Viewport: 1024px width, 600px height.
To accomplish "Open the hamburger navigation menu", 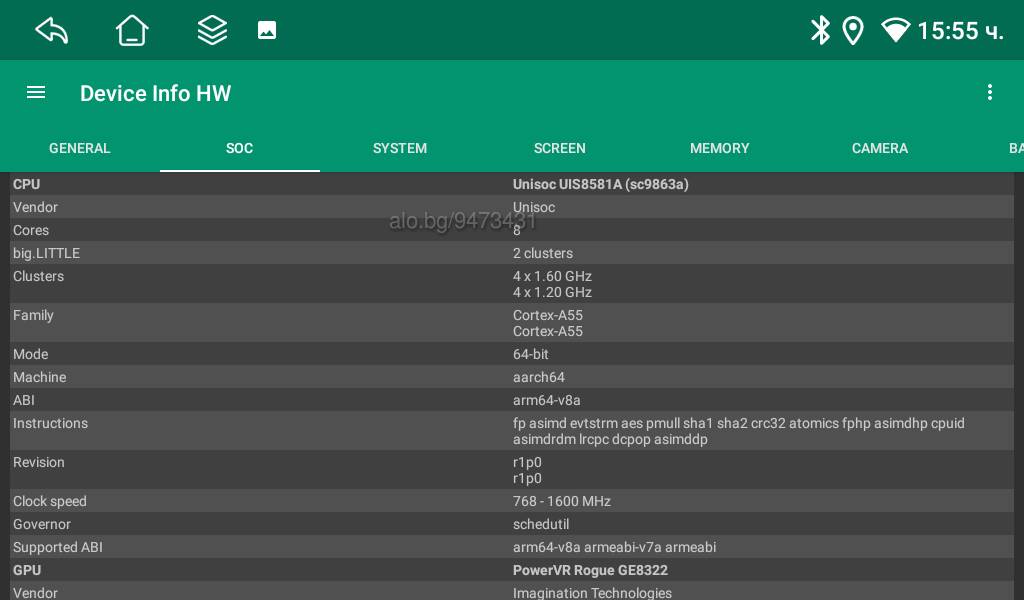I will (36, 93).
